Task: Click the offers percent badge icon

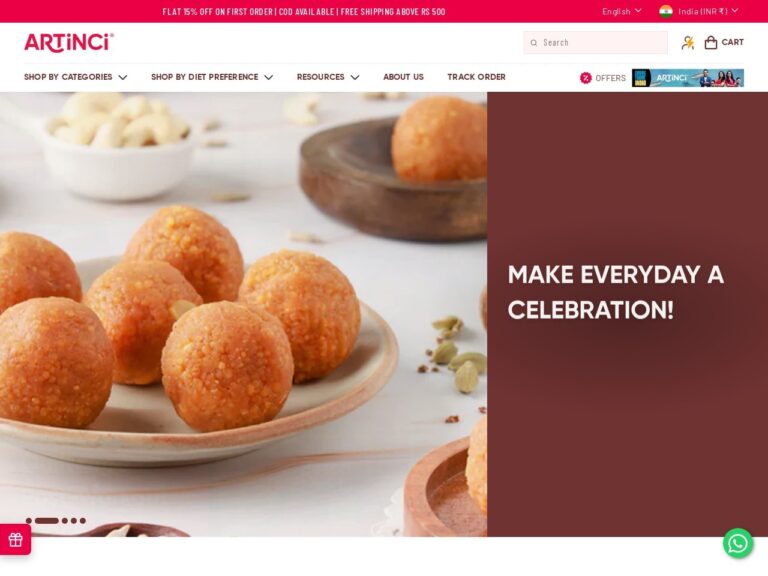Action: coord(585,78)
